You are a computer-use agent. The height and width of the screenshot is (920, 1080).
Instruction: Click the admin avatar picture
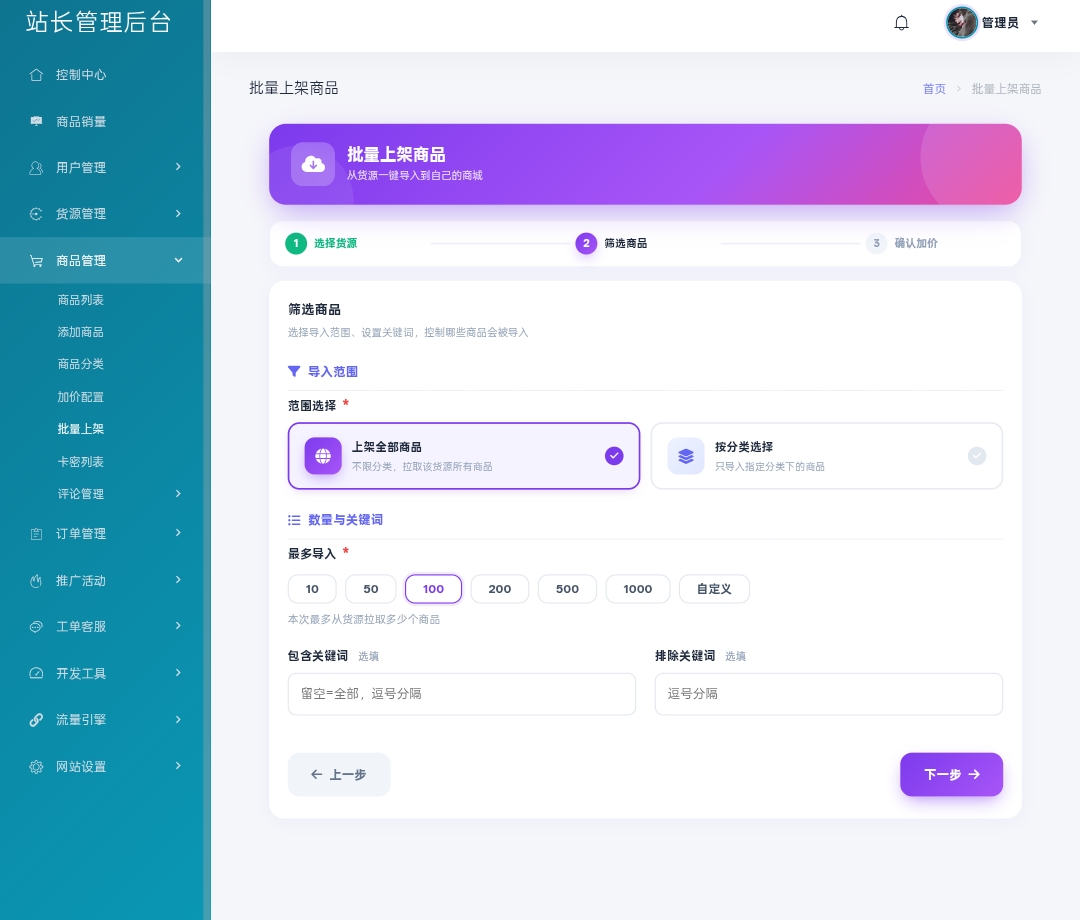click(x=962, y=23)
